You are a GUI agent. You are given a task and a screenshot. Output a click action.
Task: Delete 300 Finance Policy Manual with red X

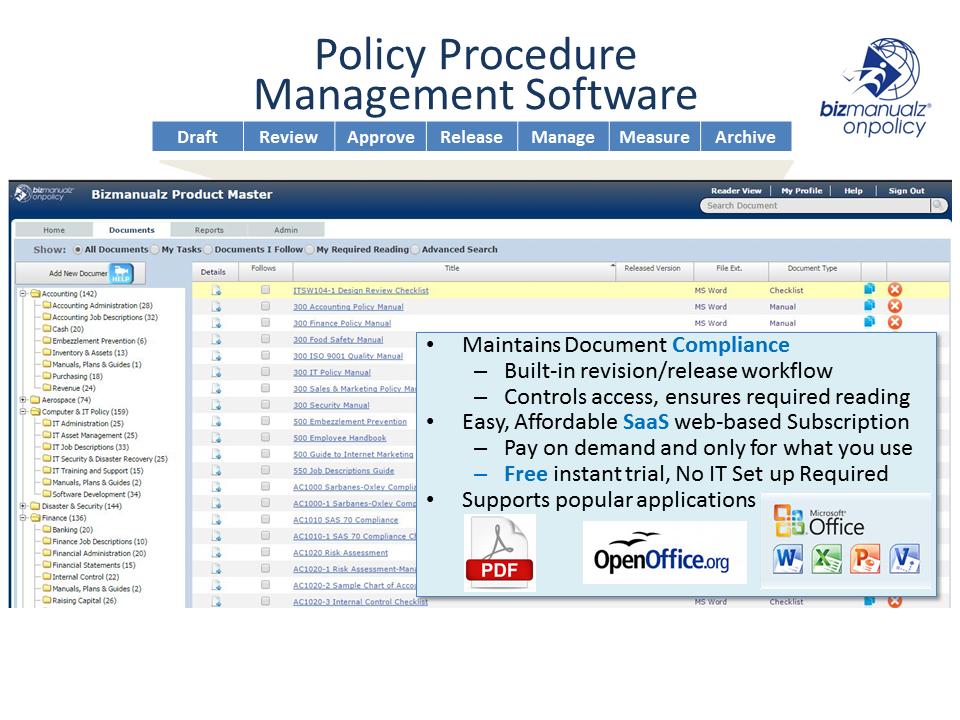click(895, 322)
